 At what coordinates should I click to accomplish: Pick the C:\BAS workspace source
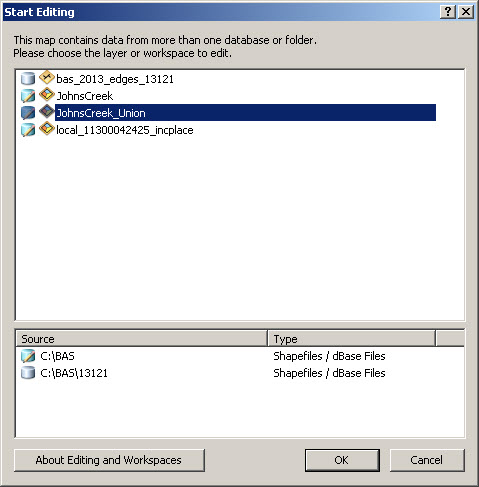tap(57, 356)
